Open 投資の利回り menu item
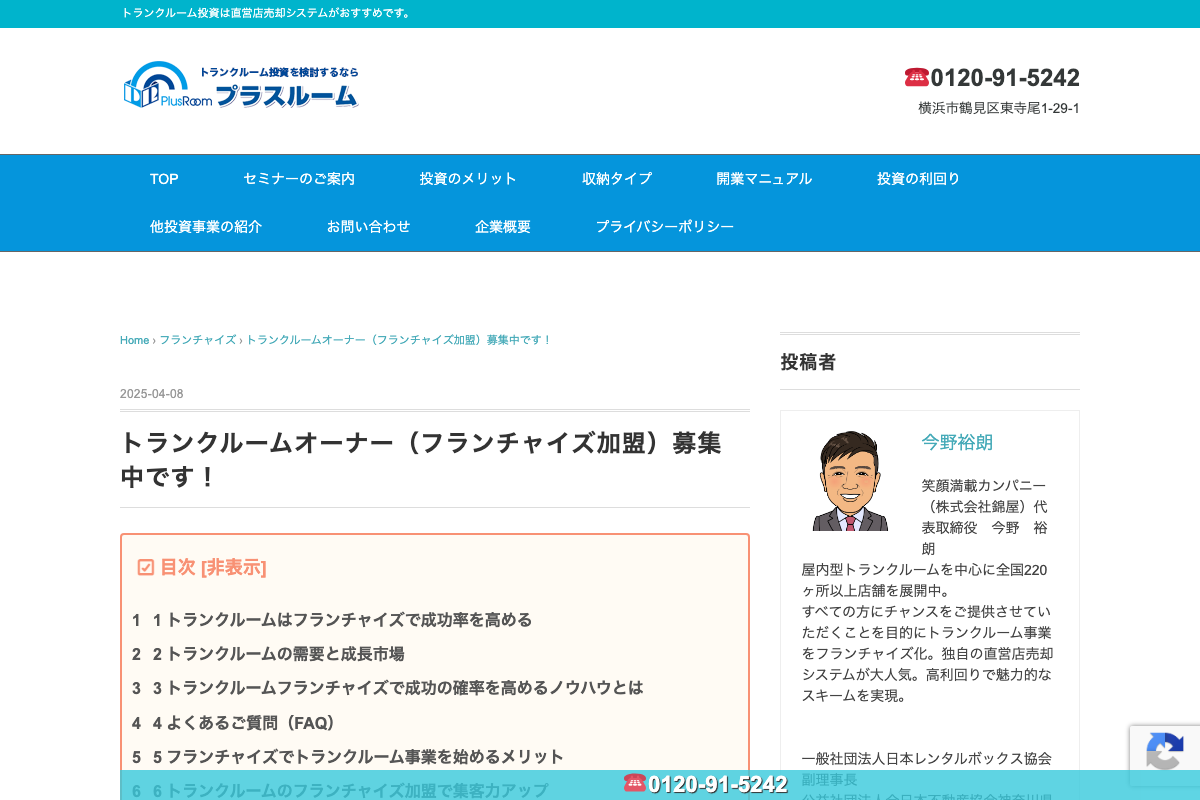Screen dimensions: 1200x800 (x=918, y=179)
